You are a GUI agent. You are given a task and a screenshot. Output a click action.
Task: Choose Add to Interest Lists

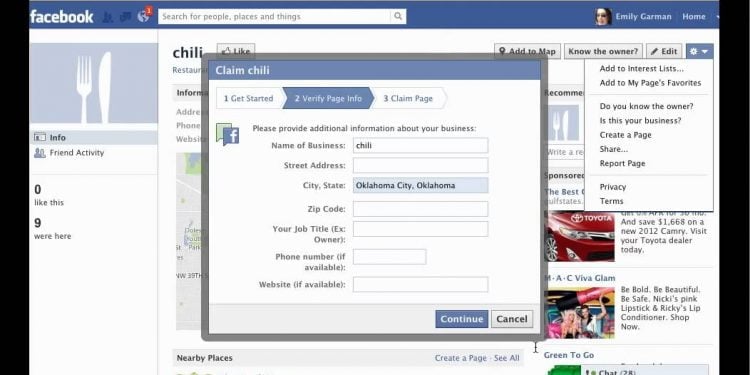[x=641, y=68]
